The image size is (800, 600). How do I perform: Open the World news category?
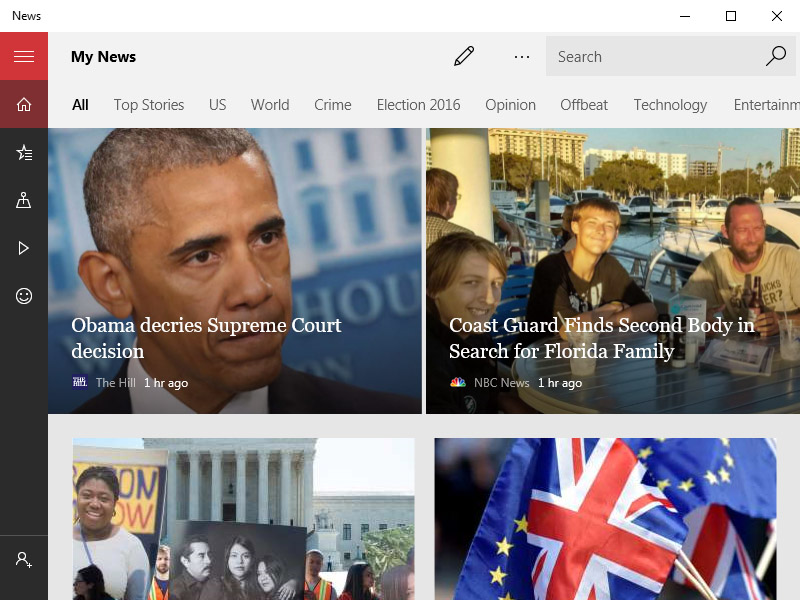click(269, 104)
